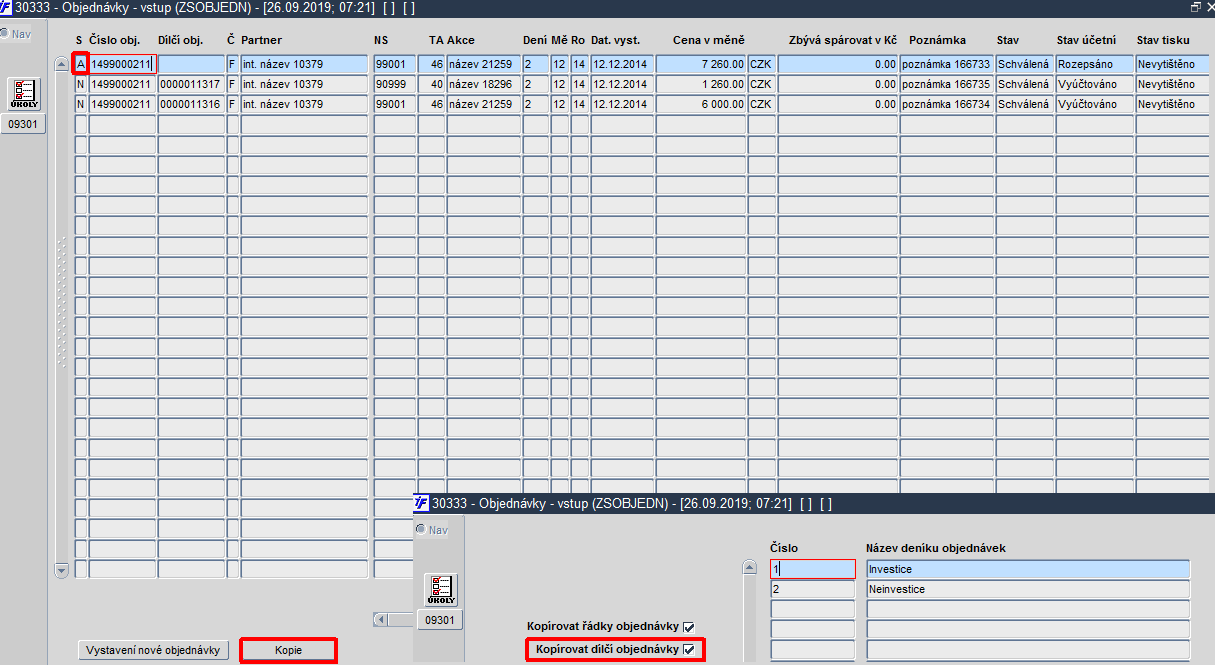Image resolution: width=1215 pixels, height=665 pixels.
Task: Click the Zbývá spárovat 0.00 cell in the 7 260.00 row
Action: 837,64
